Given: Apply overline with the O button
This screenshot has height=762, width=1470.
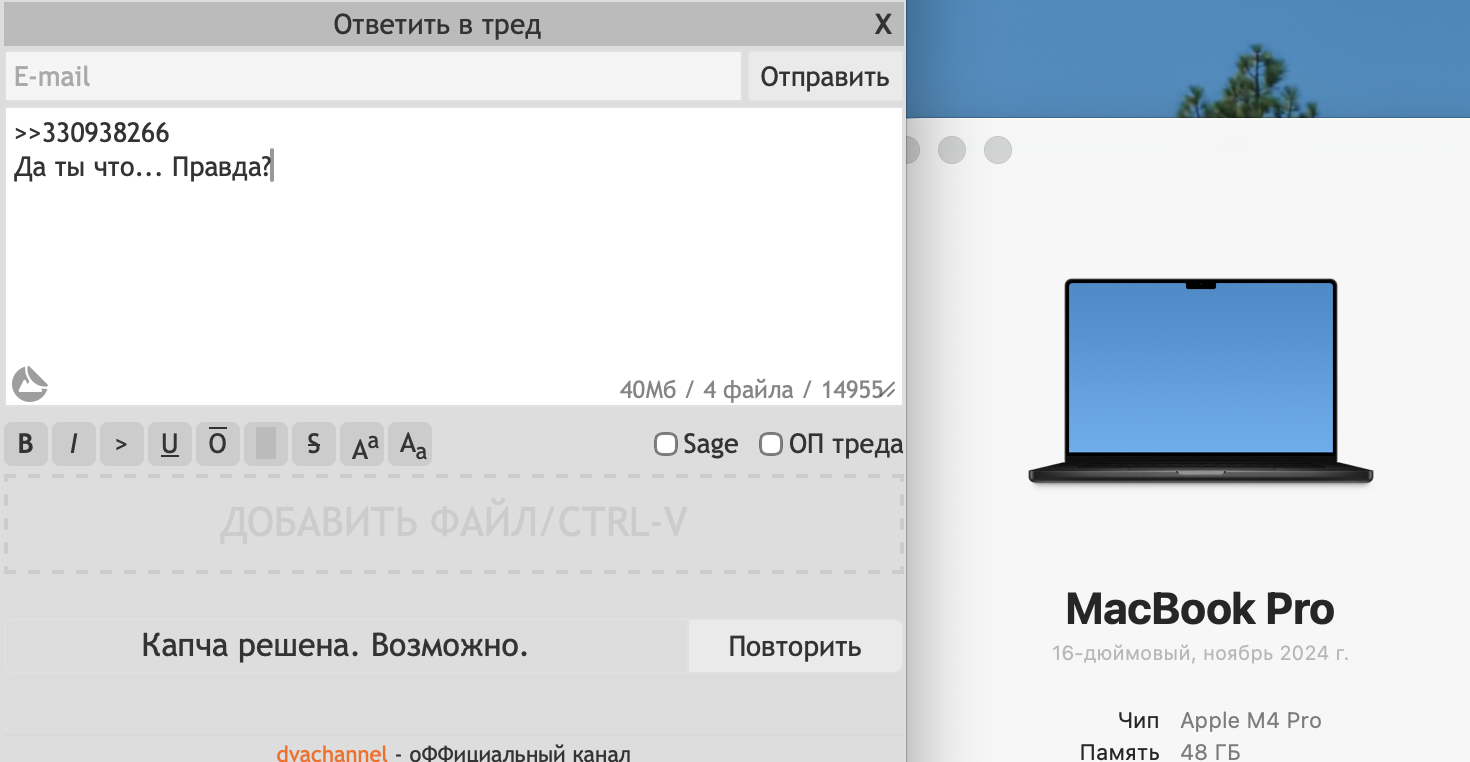Looking at the screenshot, I should tap(218, 444).
